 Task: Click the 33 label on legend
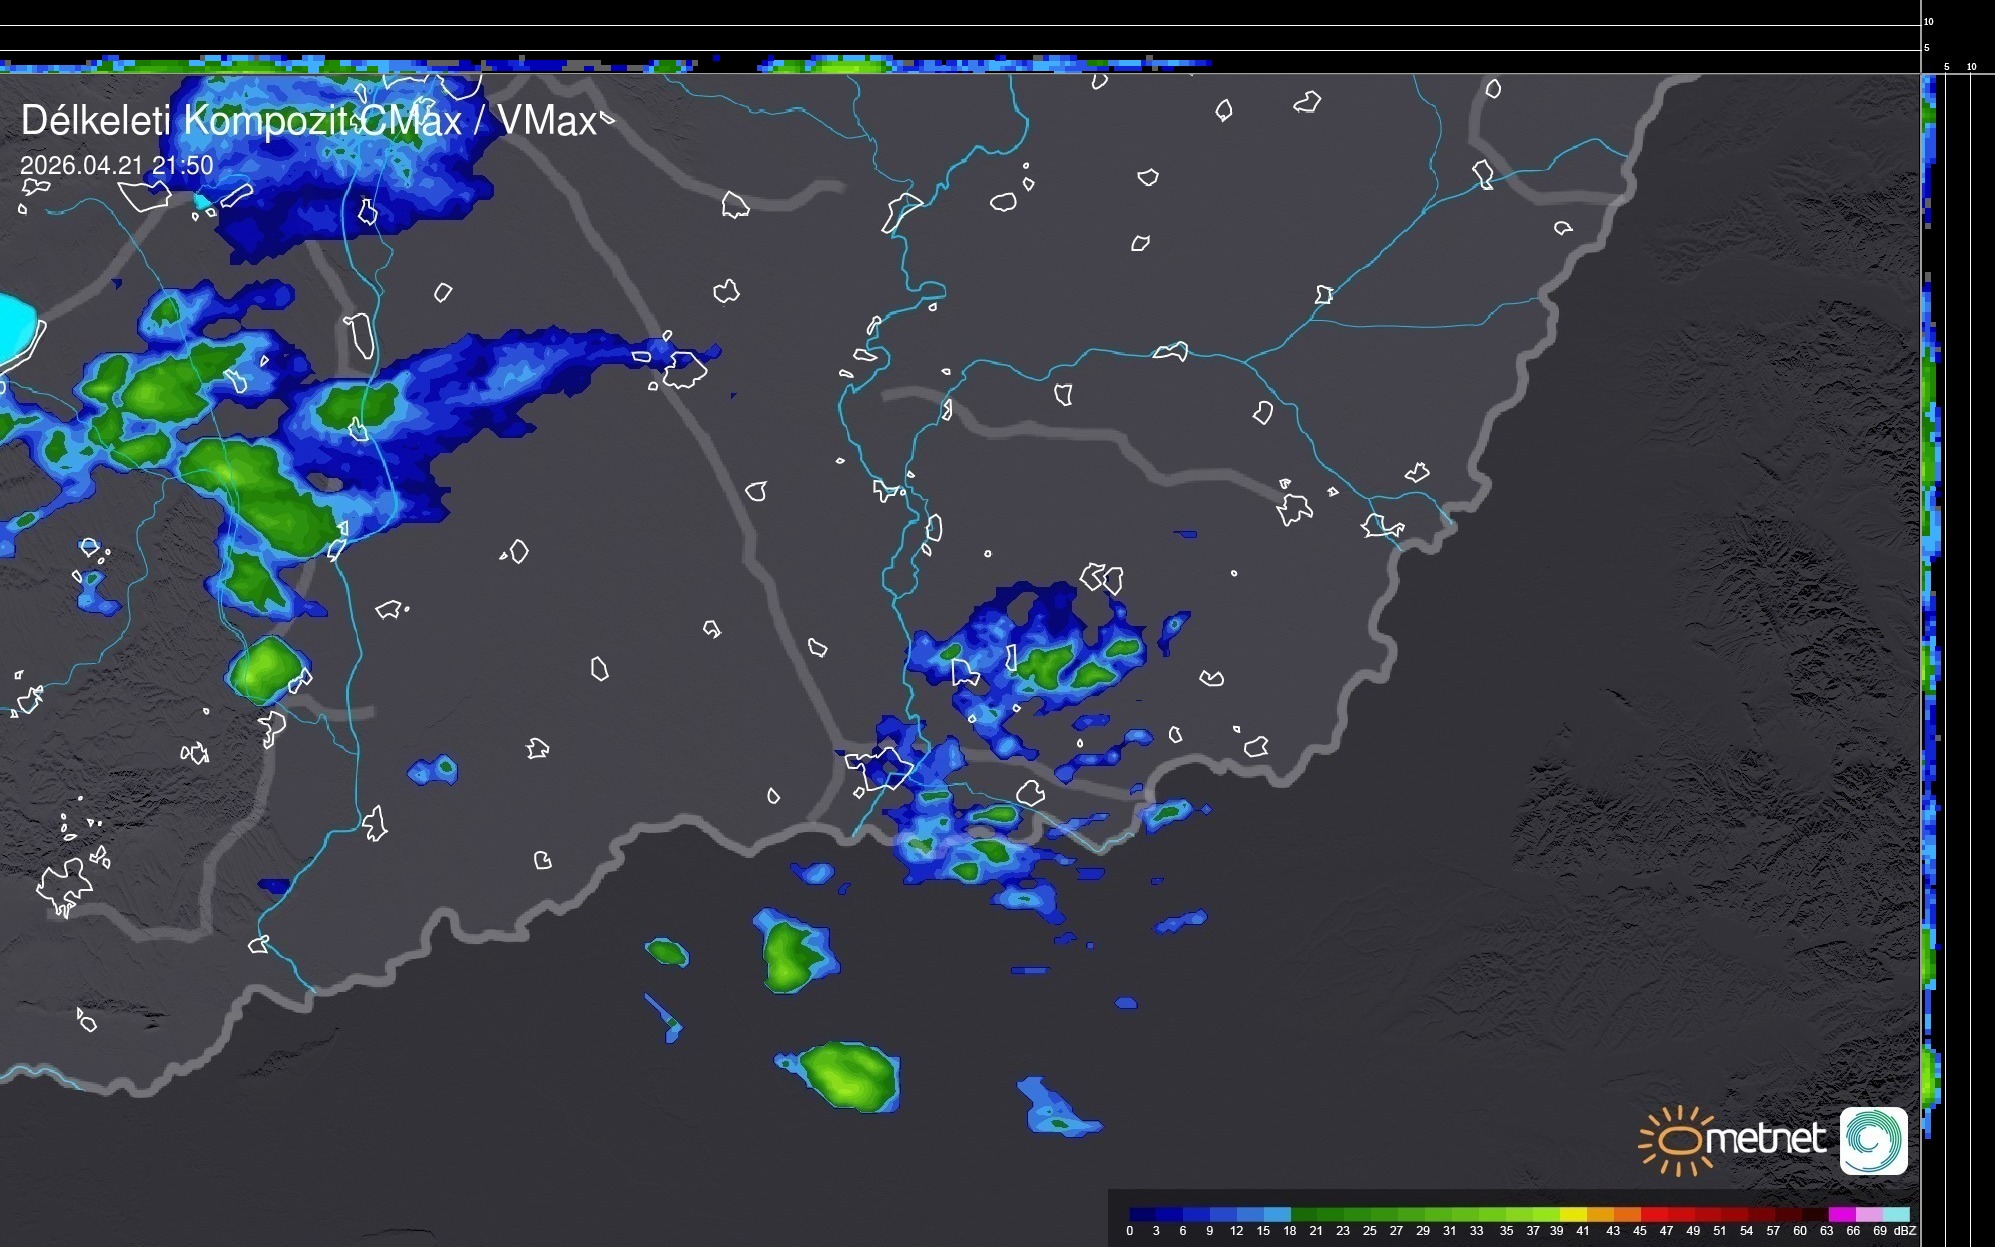[1476, 1231]
